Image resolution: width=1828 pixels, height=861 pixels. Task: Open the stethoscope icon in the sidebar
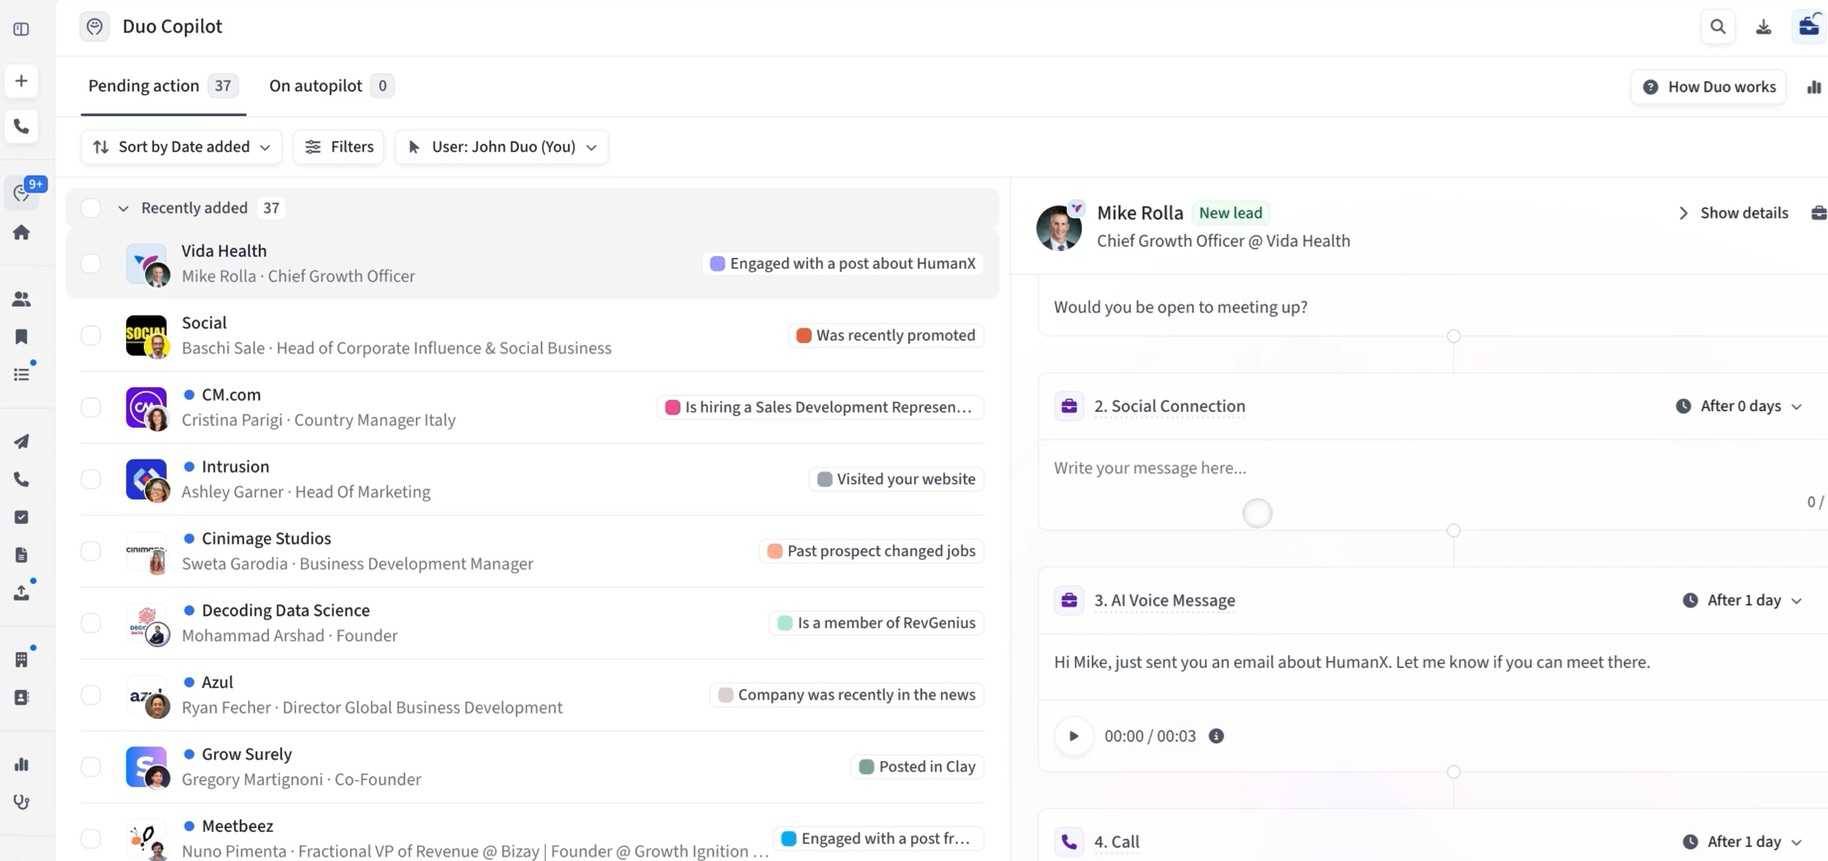point(21,802)
